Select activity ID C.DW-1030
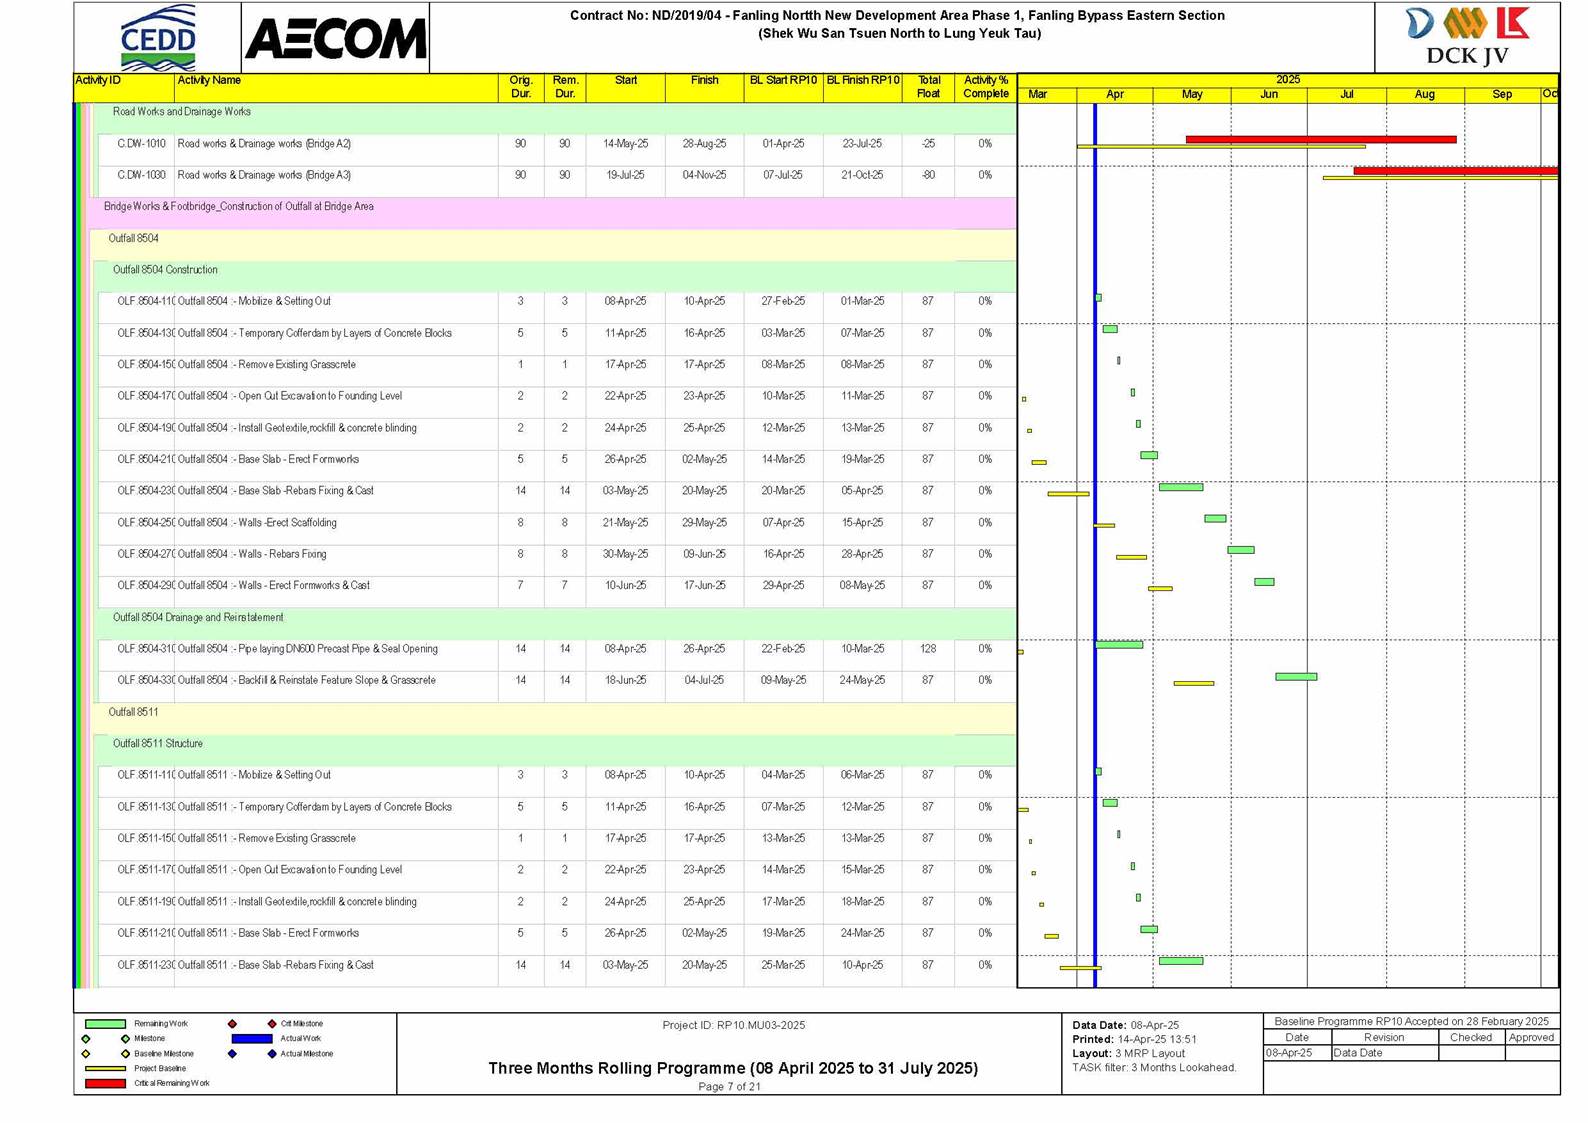Viewport: 1588px width, 1123px height. (142, 175)
